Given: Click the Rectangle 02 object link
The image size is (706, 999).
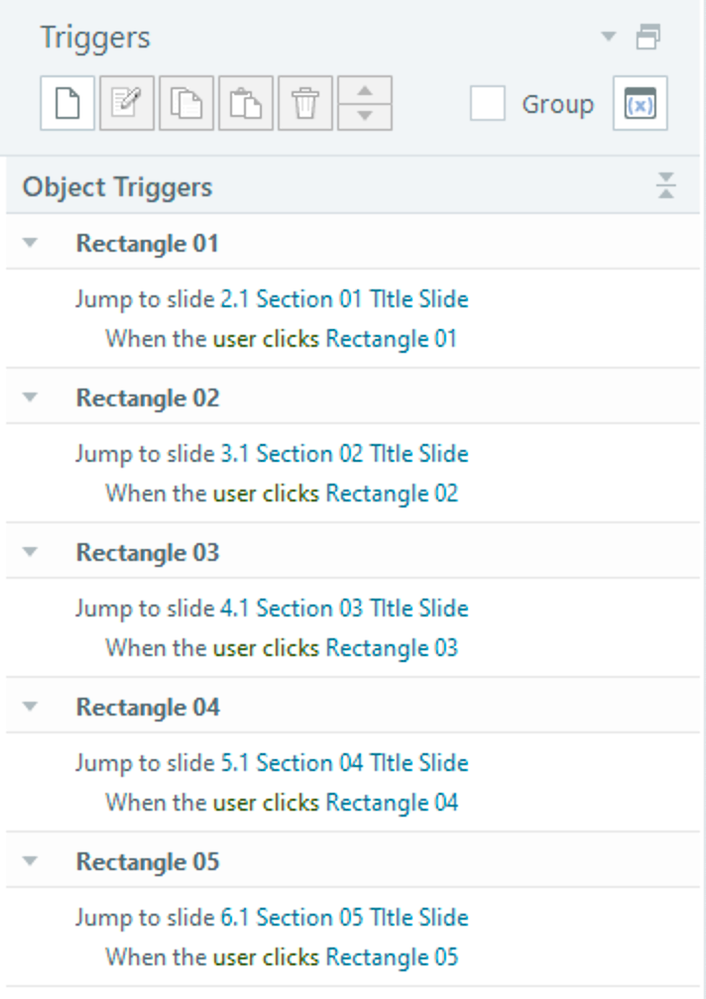Looking at the screenshot, I should [x=392, y=493].
